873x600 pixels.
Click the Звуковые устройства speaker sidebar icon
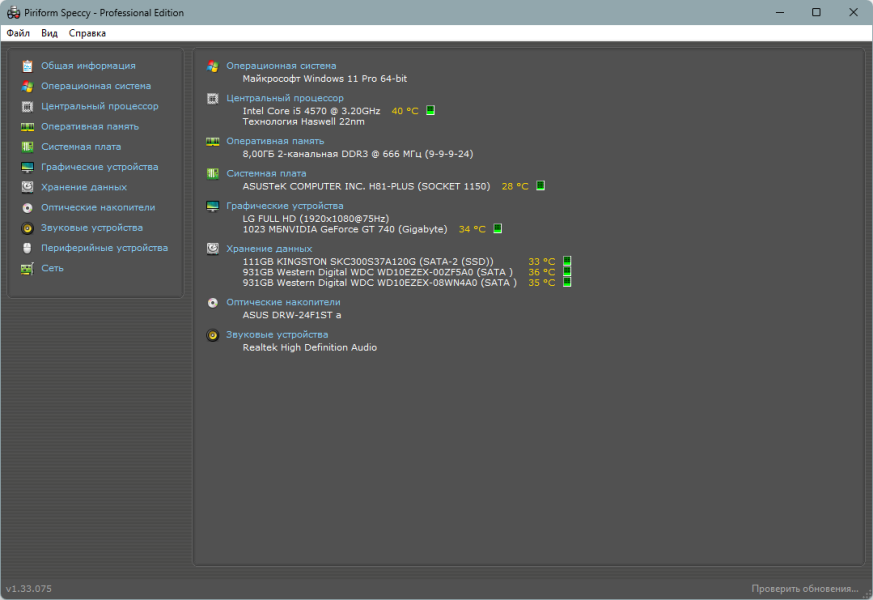point(27,228)
